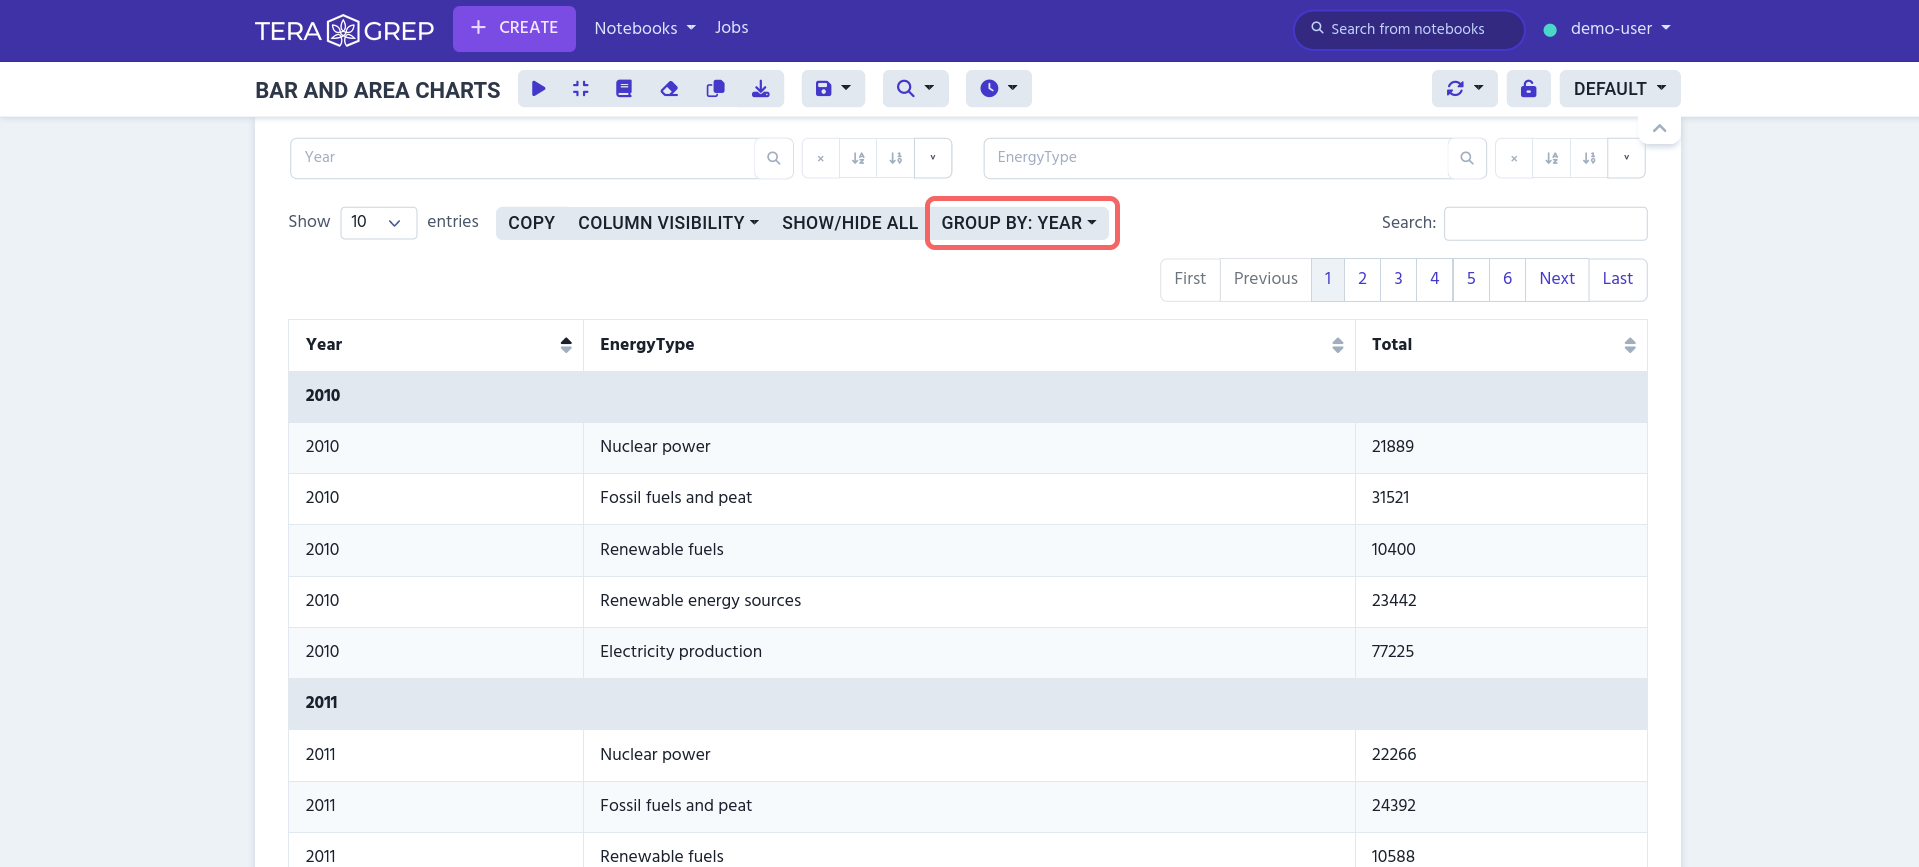Open the DEFAULT view dropdown
This screenshot has height=867, width=1919.
click(1619, 89)
